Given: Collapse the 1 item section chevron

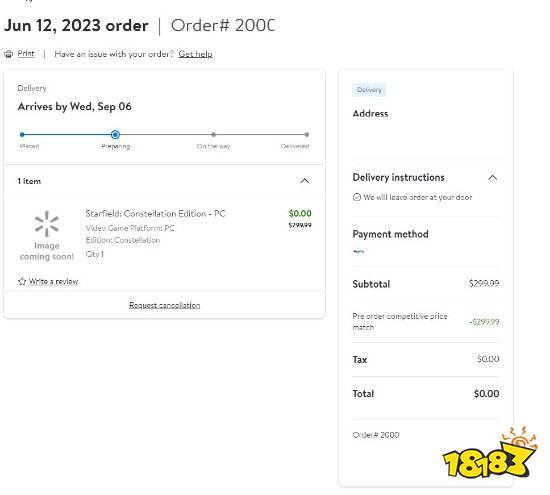Looking at the screenshot, I should click(x=305, y=181).
